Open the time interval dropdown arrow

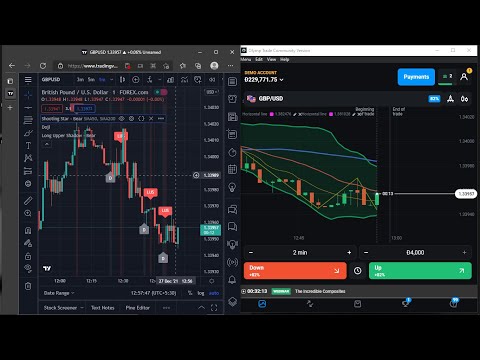pyautogui.click(x=112, y=80)
